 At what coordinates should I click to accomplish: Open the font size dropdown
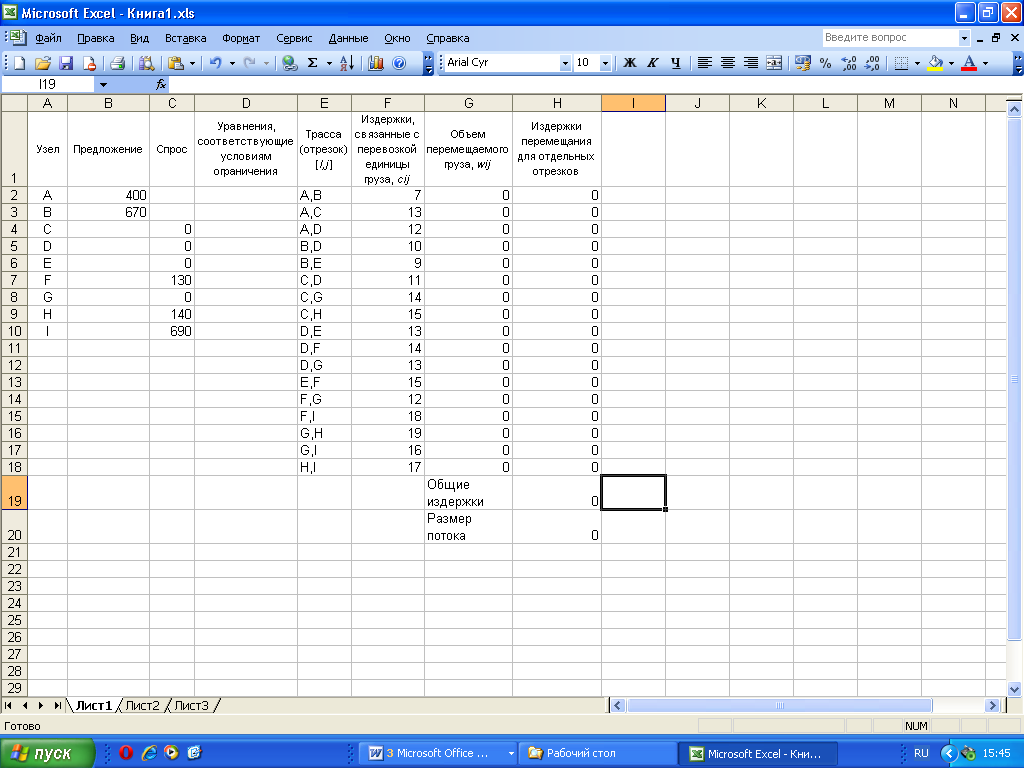click(606, 63)
